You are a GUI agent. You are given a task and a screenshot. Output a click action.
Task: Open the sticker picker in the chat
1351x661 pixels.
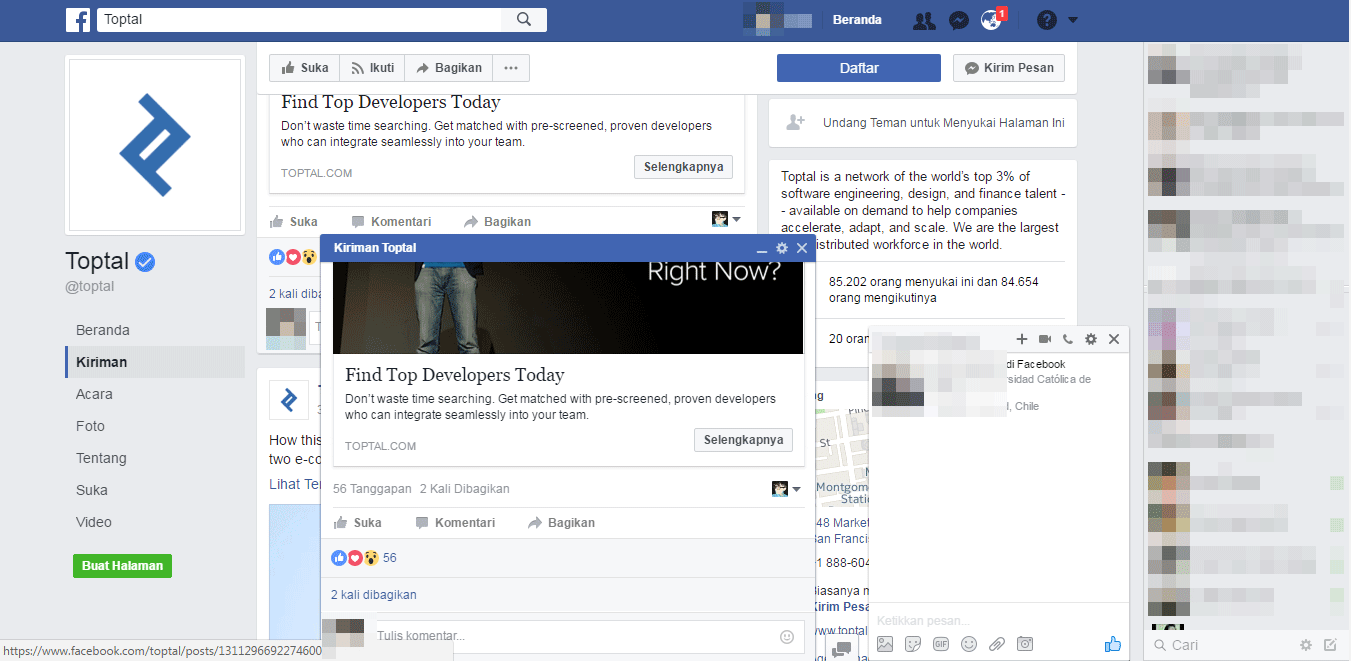point(913,645)
